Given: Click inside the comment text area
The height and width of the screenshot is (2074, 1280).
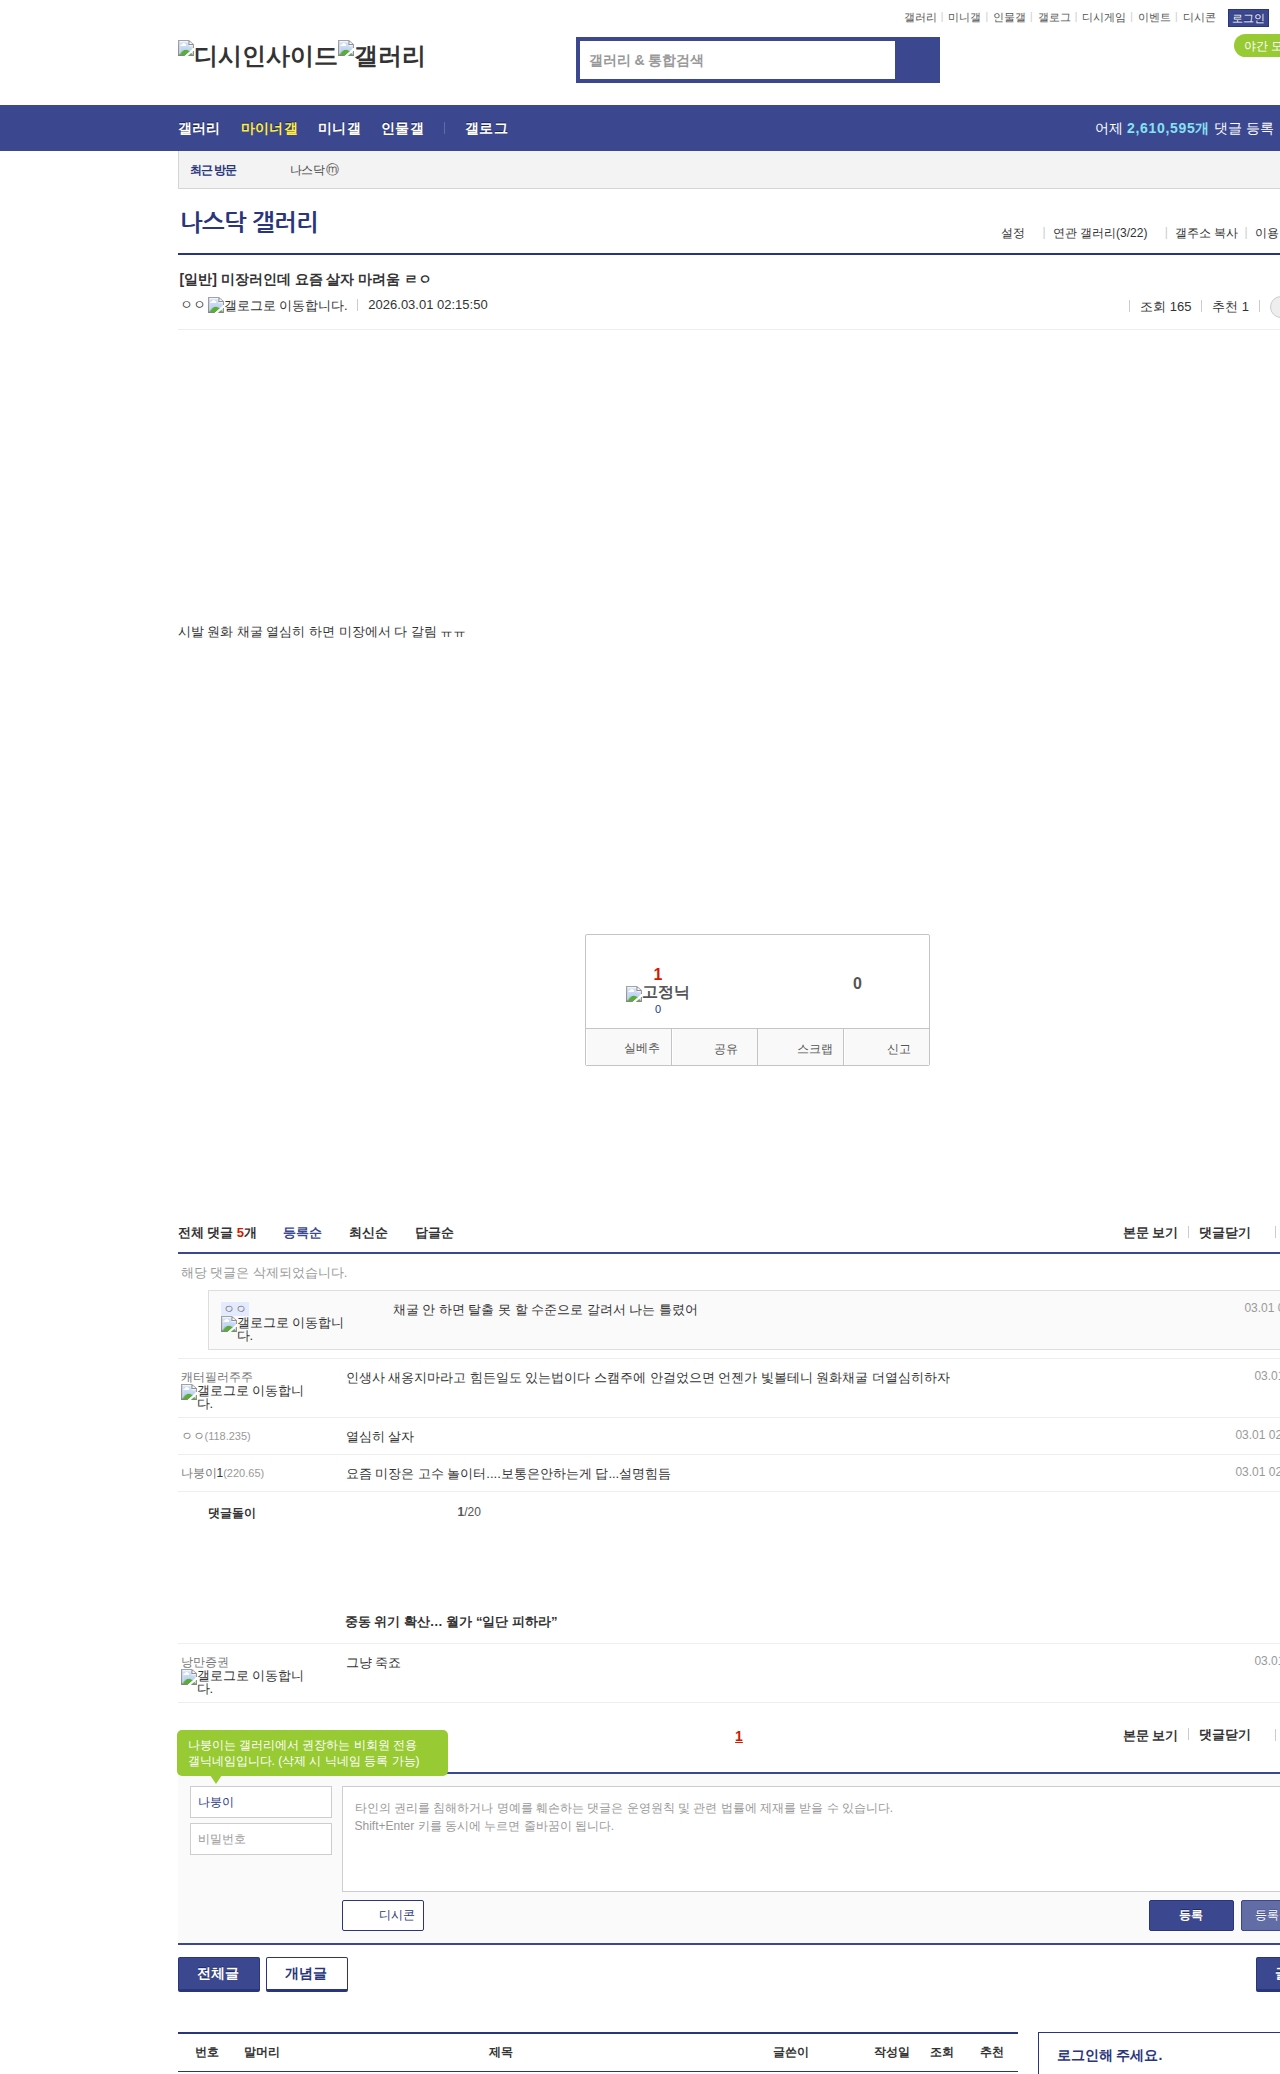Looking at the screenshot, I should coord(811,1838).
